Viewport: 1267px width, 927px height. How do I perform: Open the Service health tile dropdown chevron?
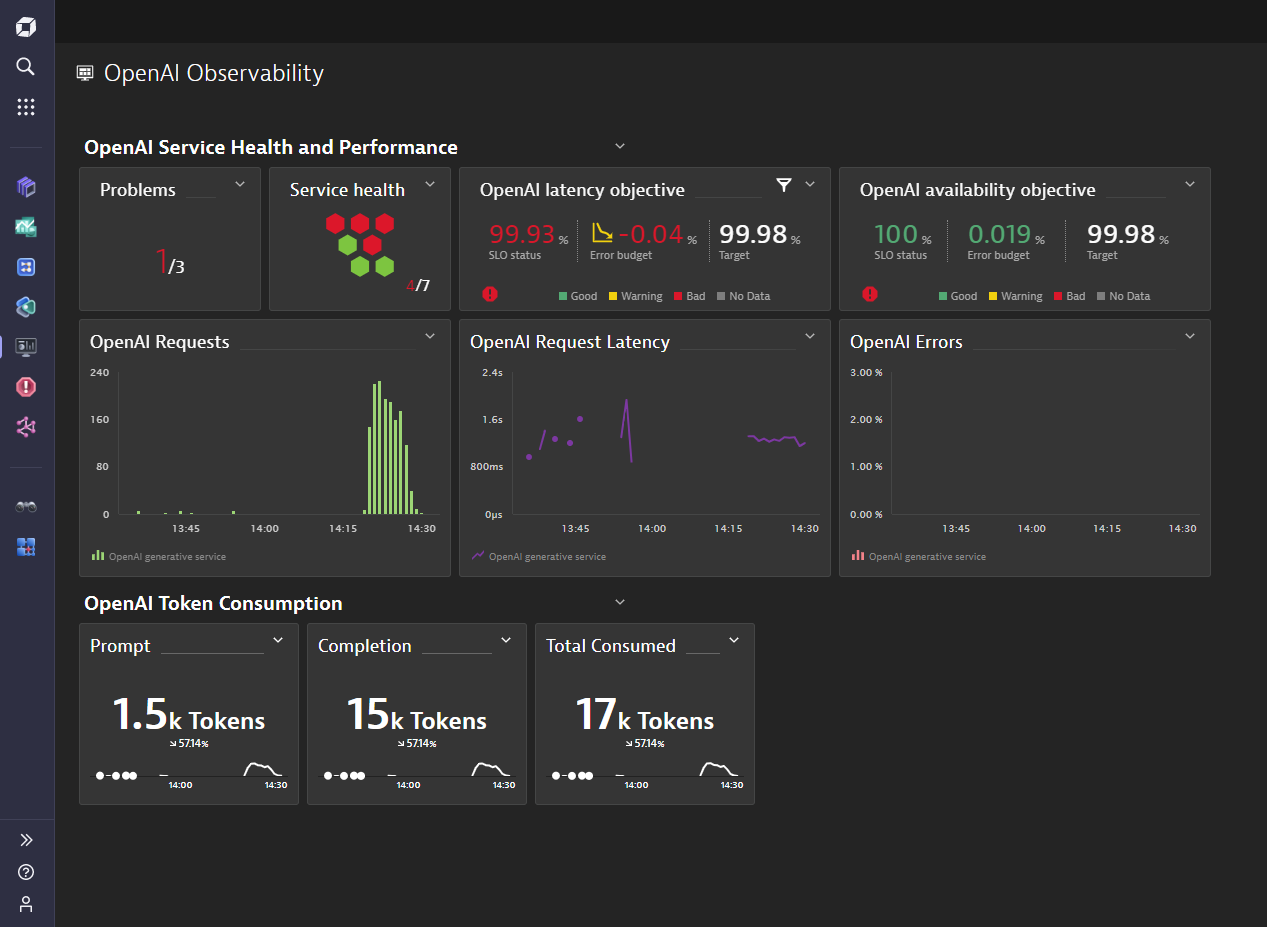[x=430, y=185]
